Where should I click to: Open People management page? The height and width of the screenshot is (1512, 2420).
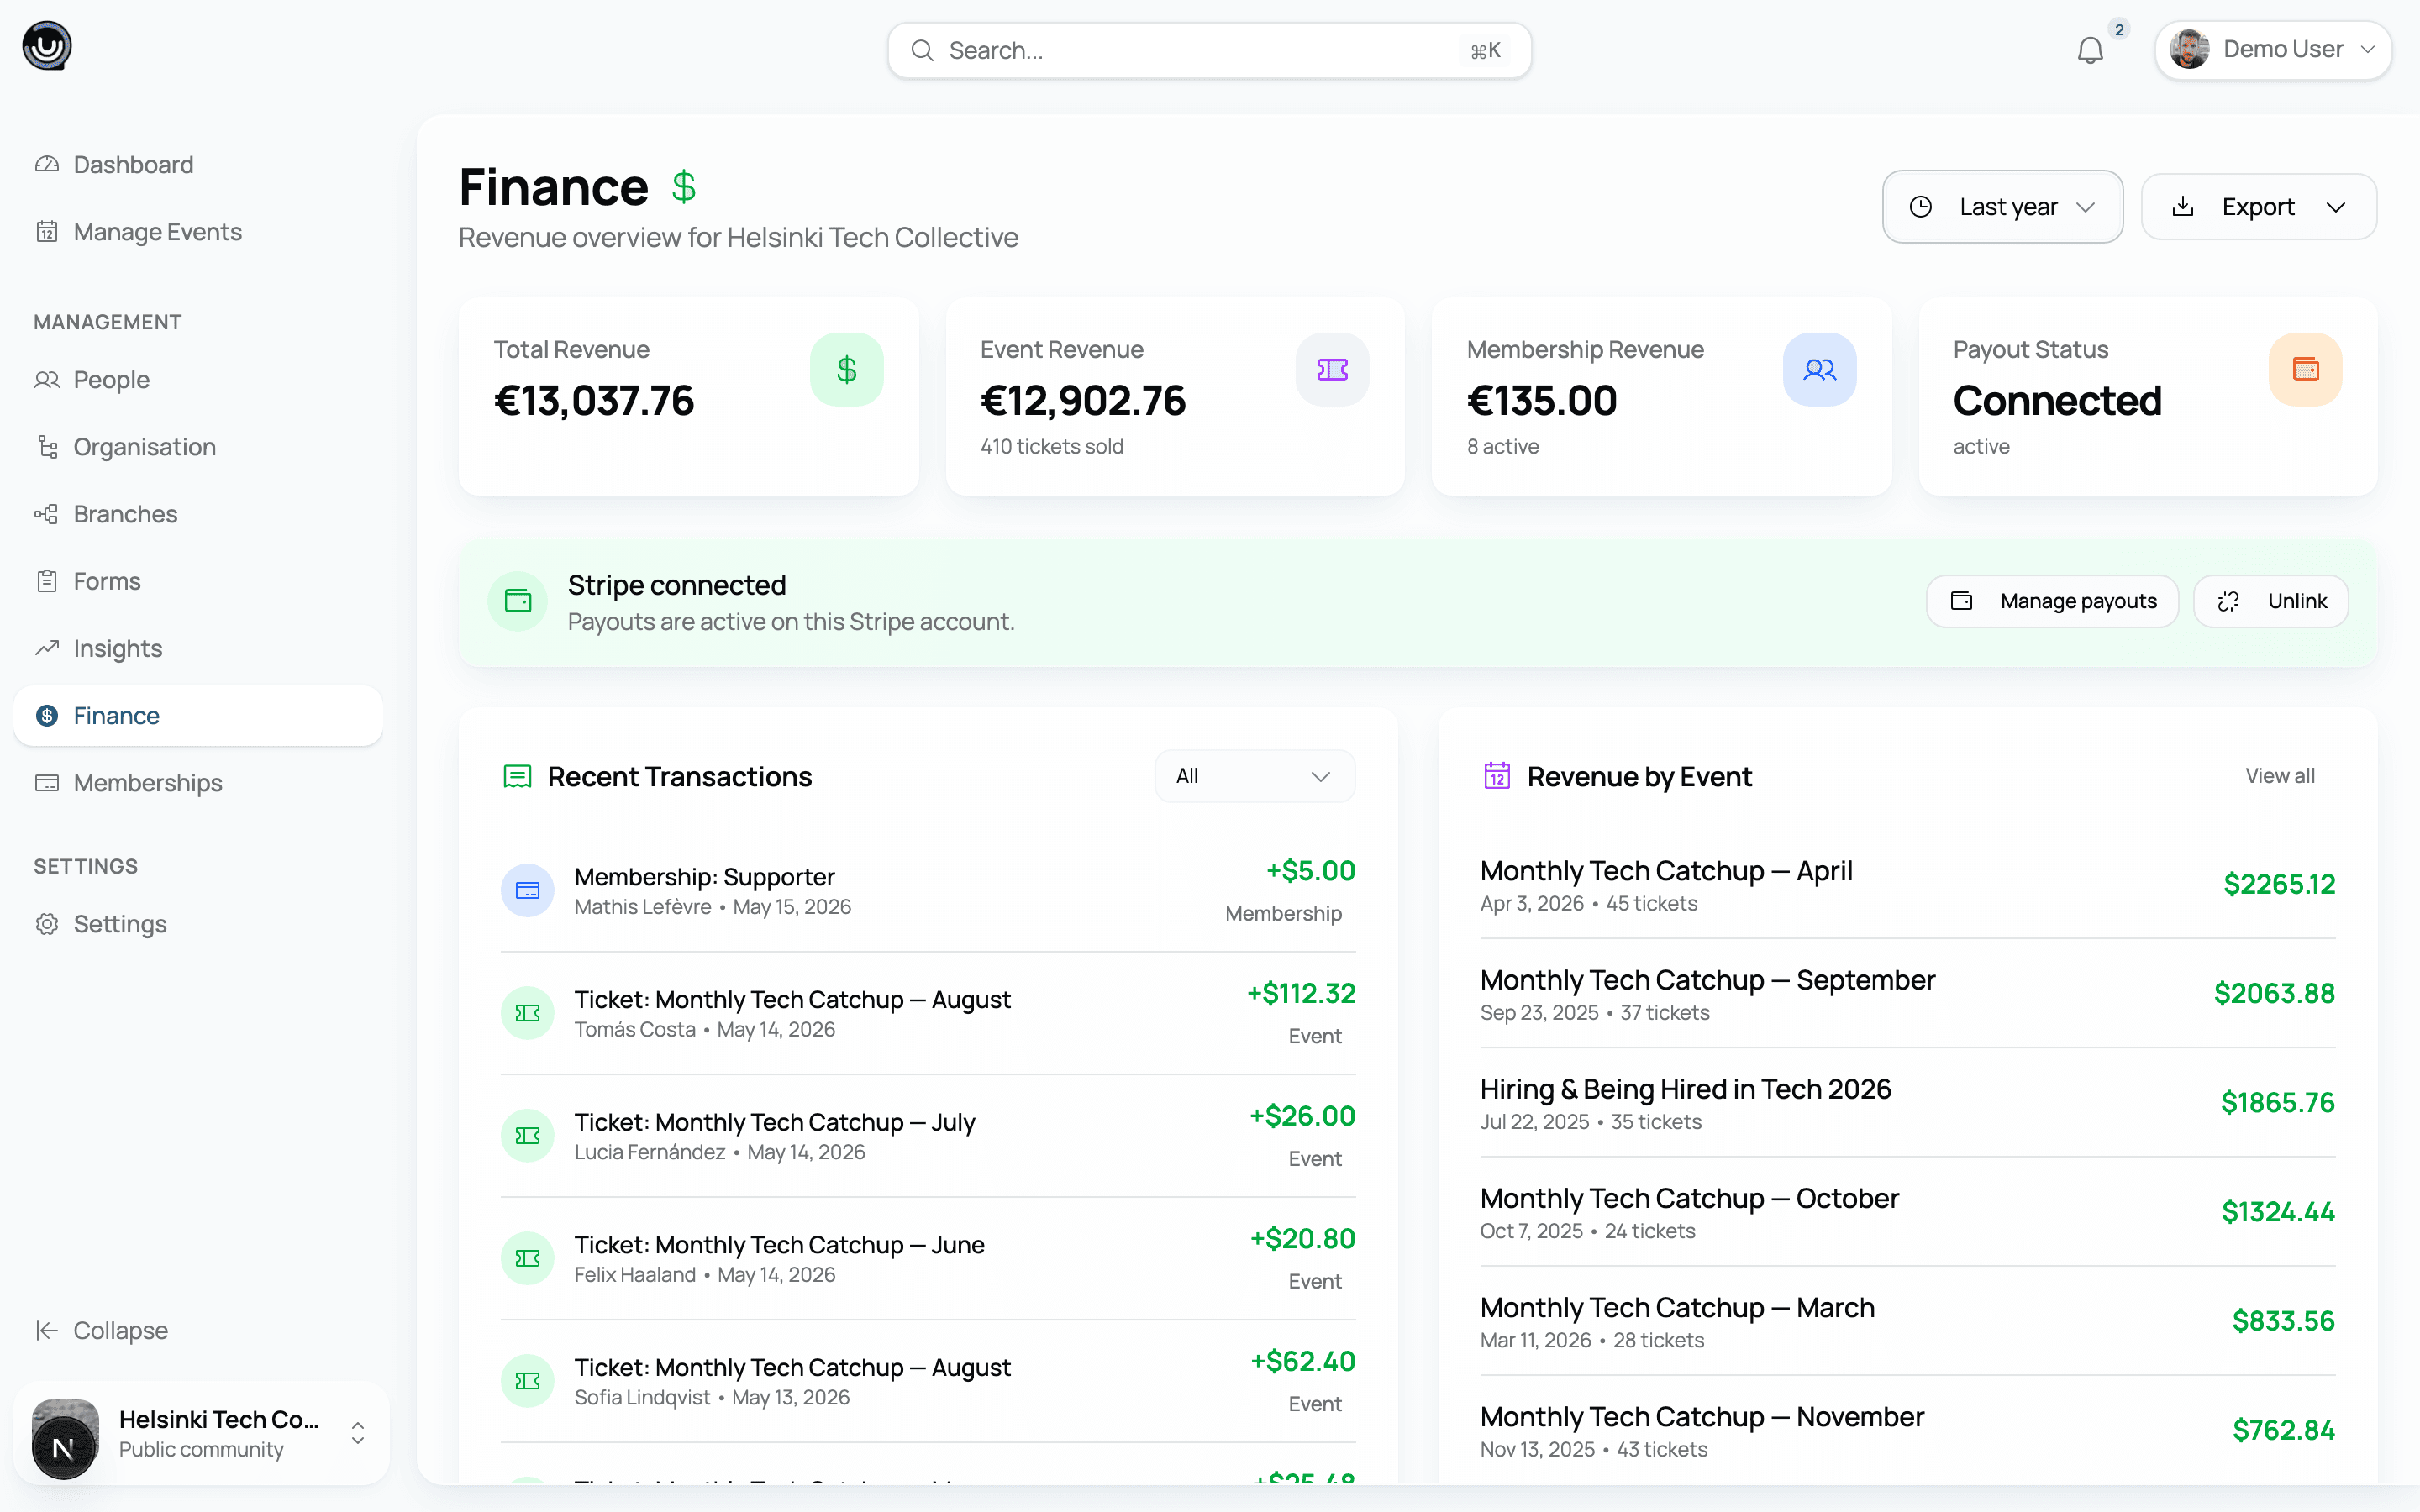tap(198, 379)
